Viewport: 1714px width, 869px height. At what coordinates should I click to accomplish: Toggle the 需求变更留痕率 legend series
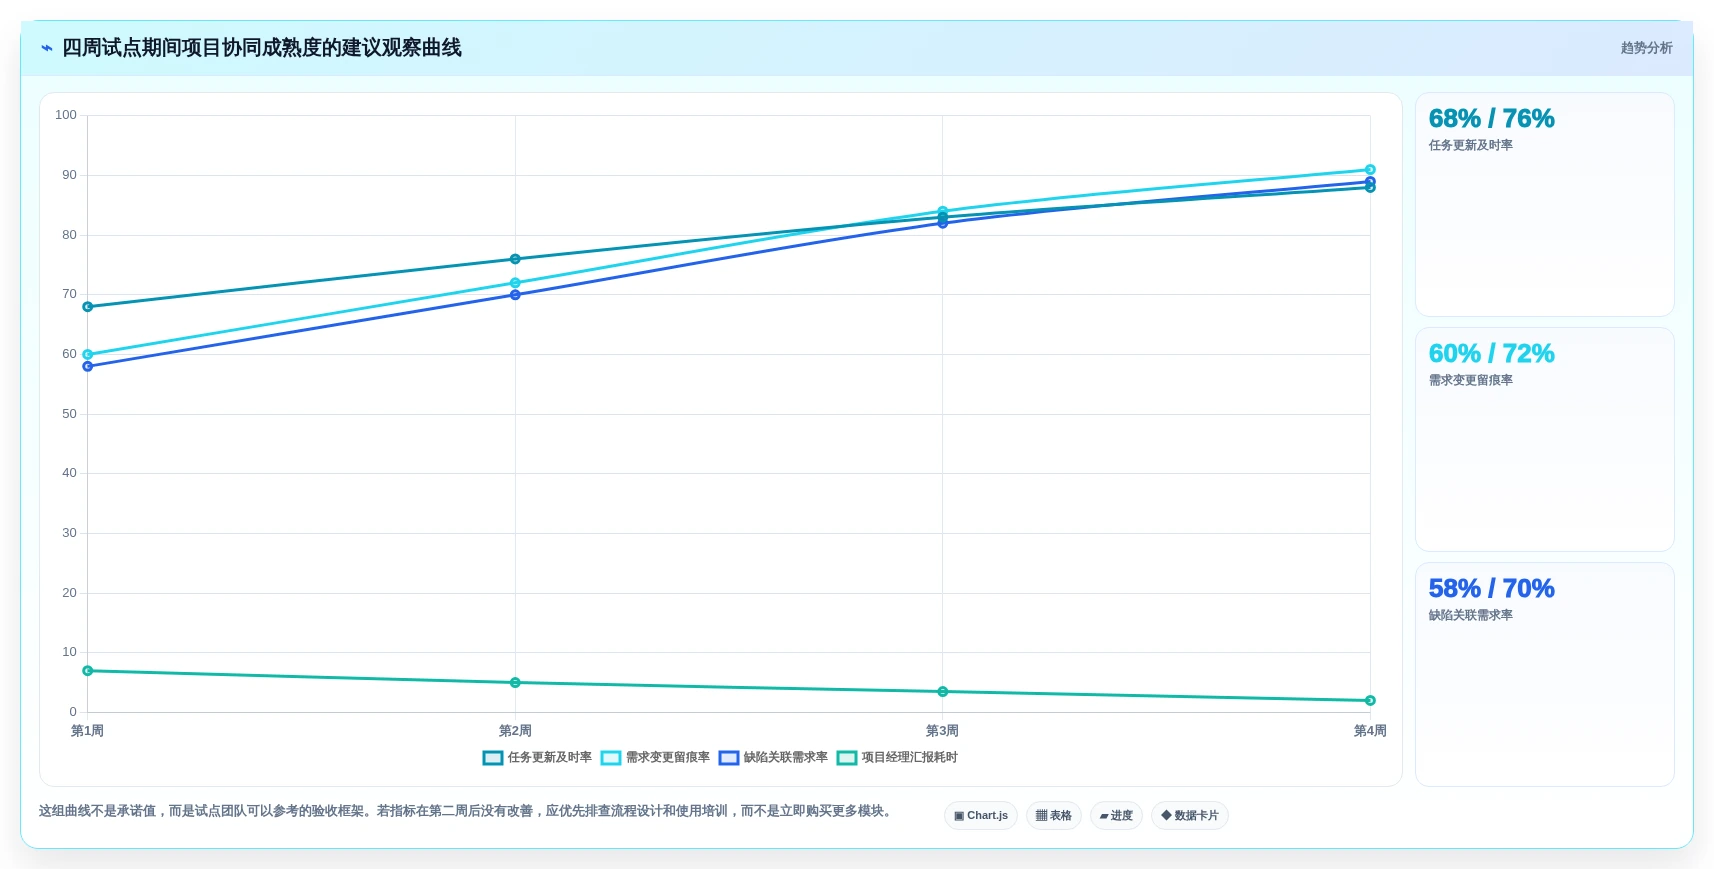point(655,758)
